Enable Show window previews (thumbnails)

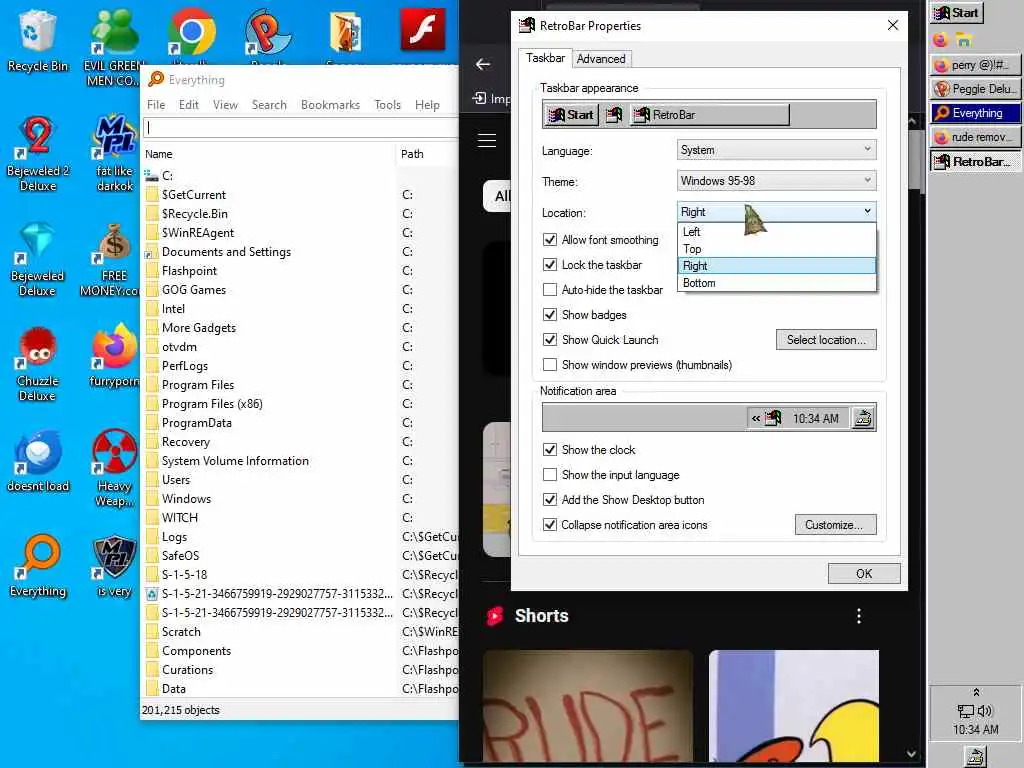550,364
